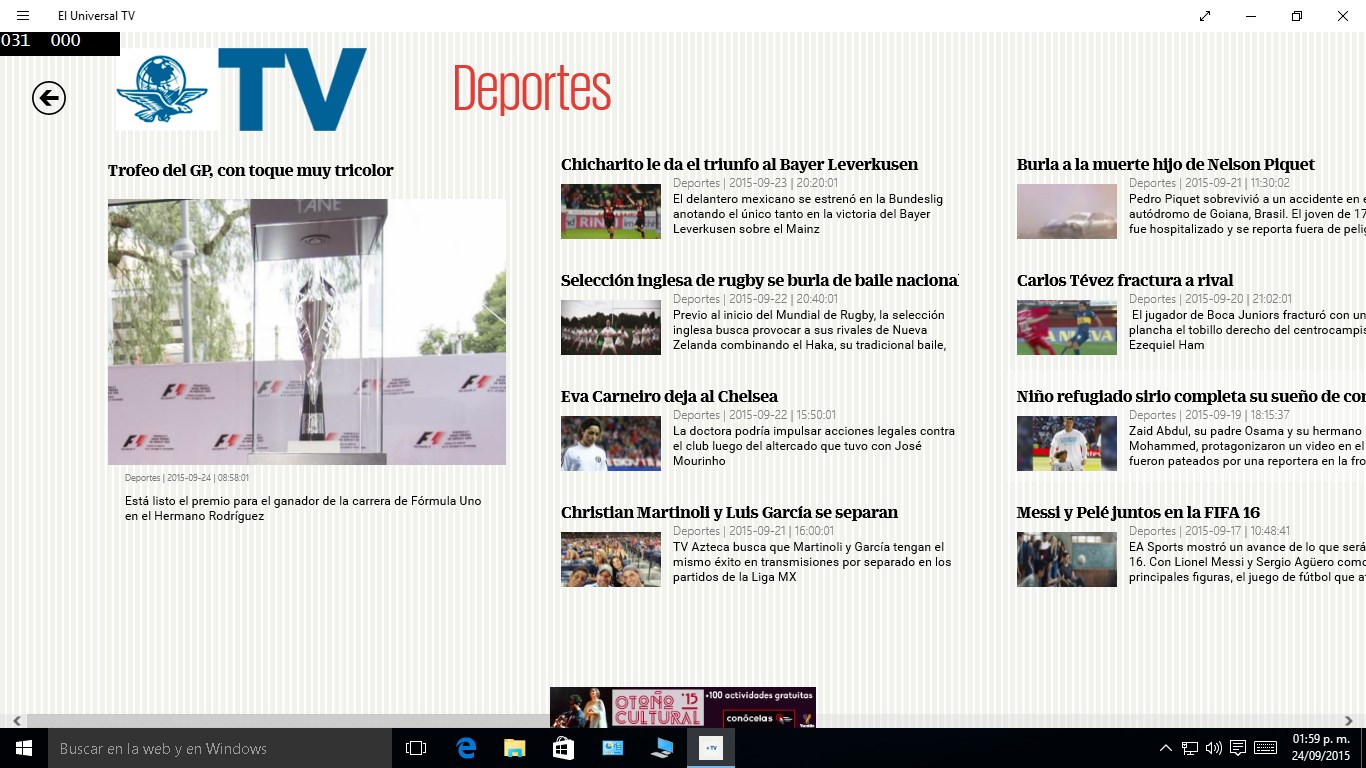Open touch keyboard tray icon

tap(1265, 748)
